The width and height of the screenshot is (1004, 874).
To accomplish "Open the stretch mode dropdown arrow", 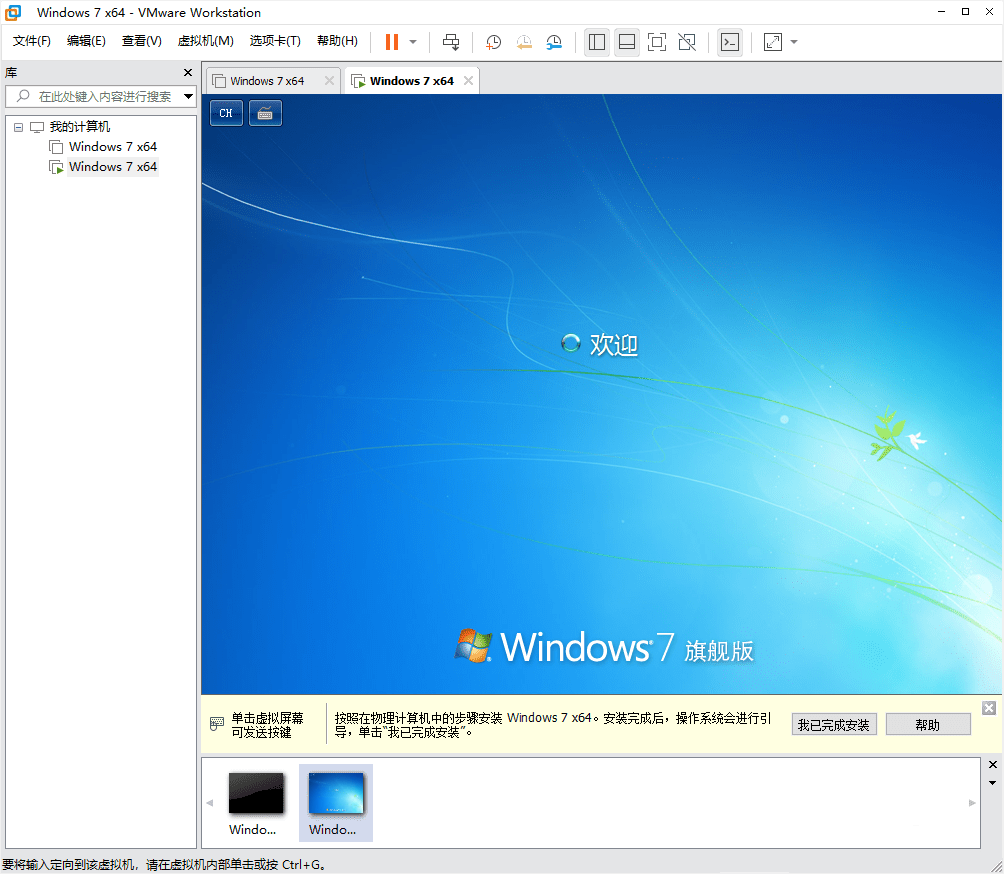I will pos(794,42).
